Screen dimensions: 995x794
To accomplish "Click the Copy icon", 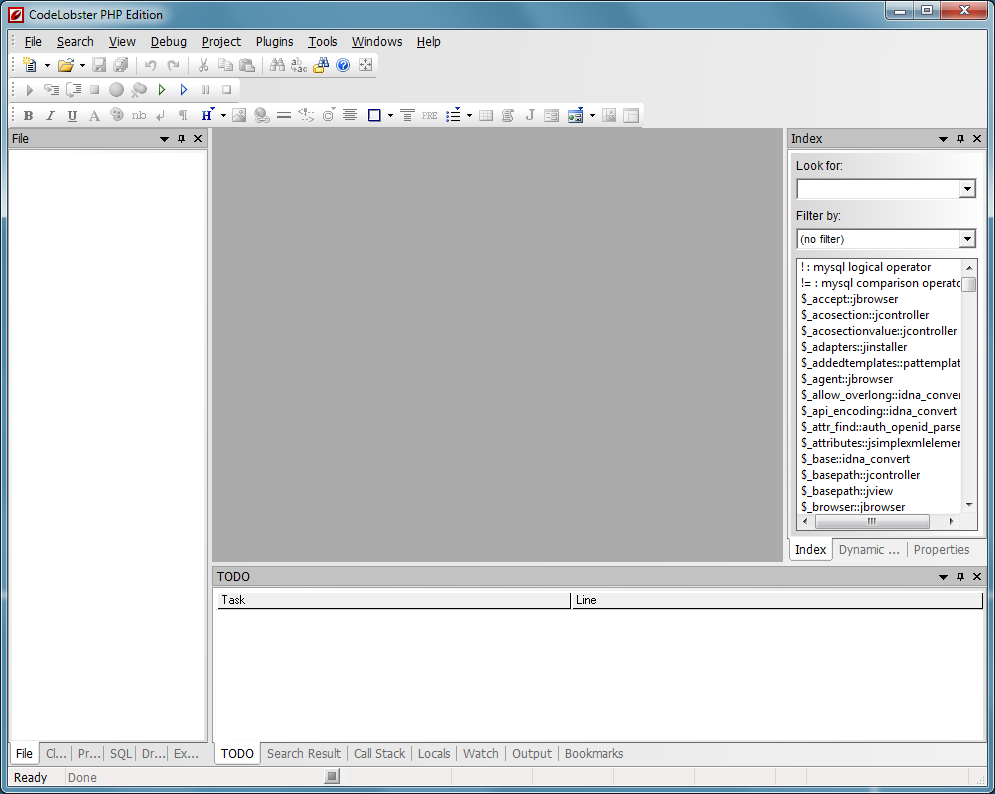I will tap(225, 65).
